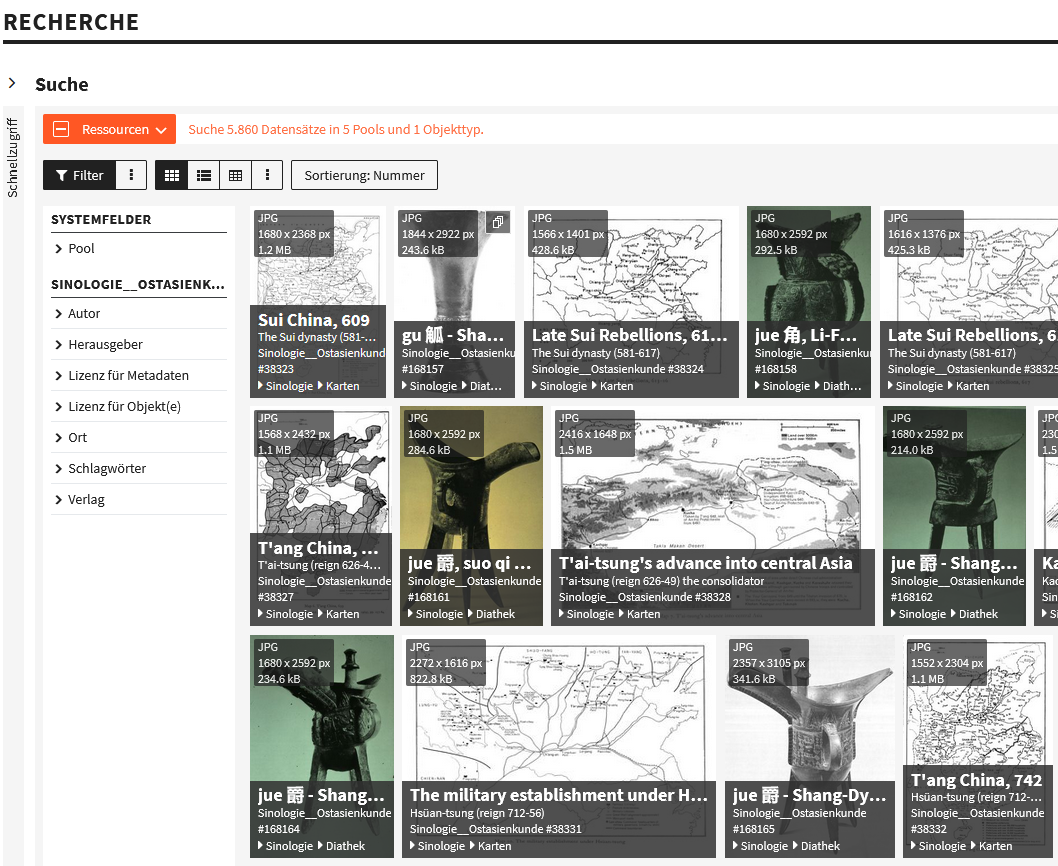Open the filter options three-dot menu
The height and width of the screenshot is (866, 1058).
pos(132,175)
